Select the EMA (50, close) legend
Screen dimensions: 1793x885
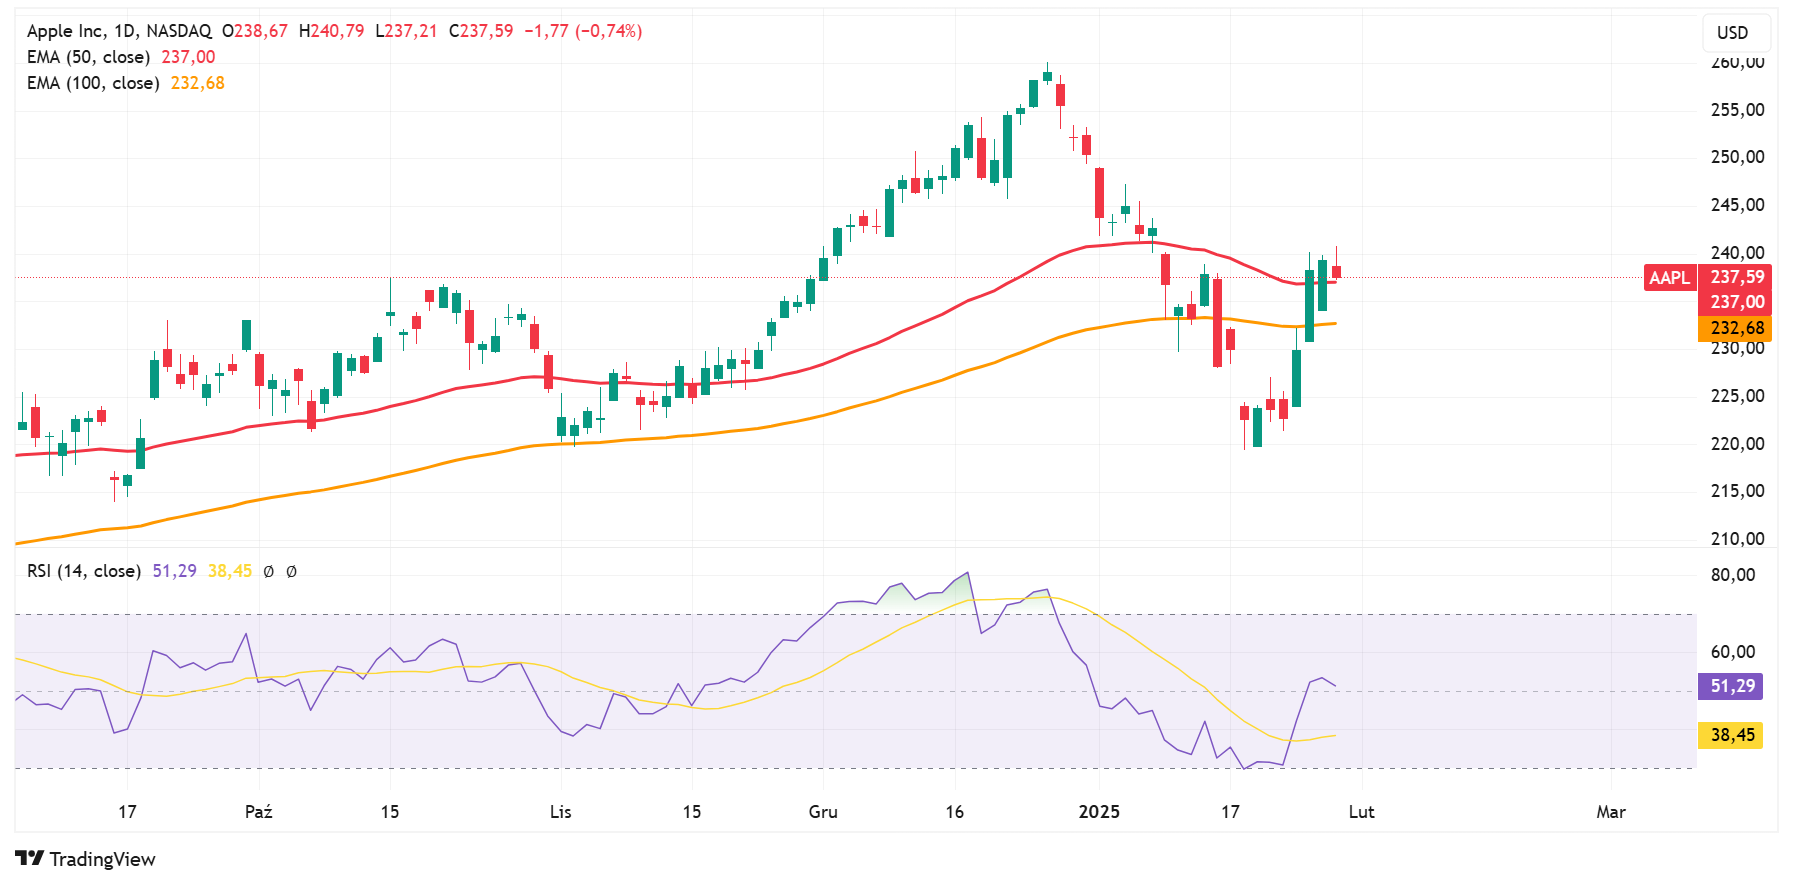pos(88,57)
